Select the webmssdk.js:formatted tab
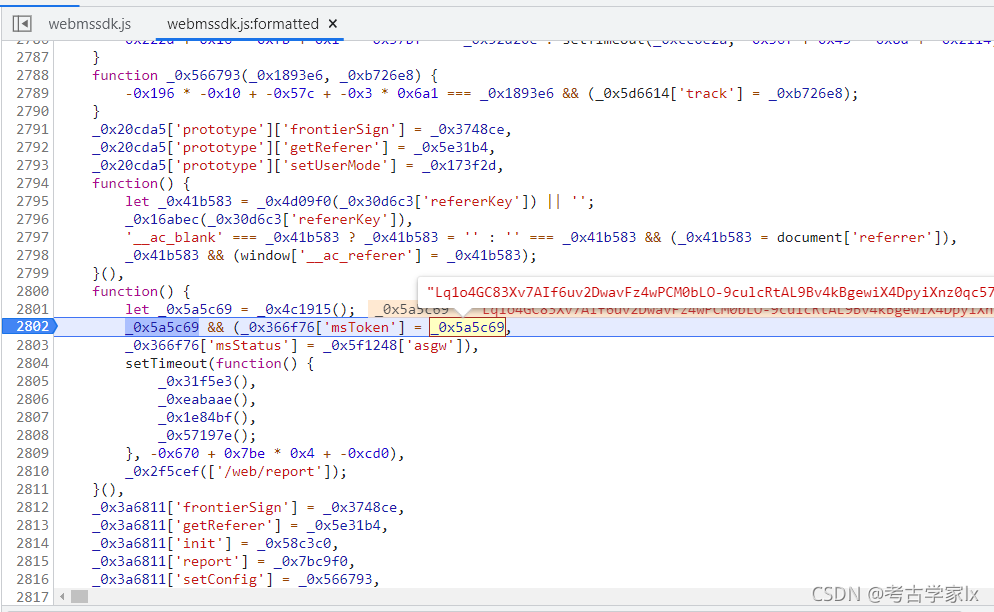 coord(243,23)
